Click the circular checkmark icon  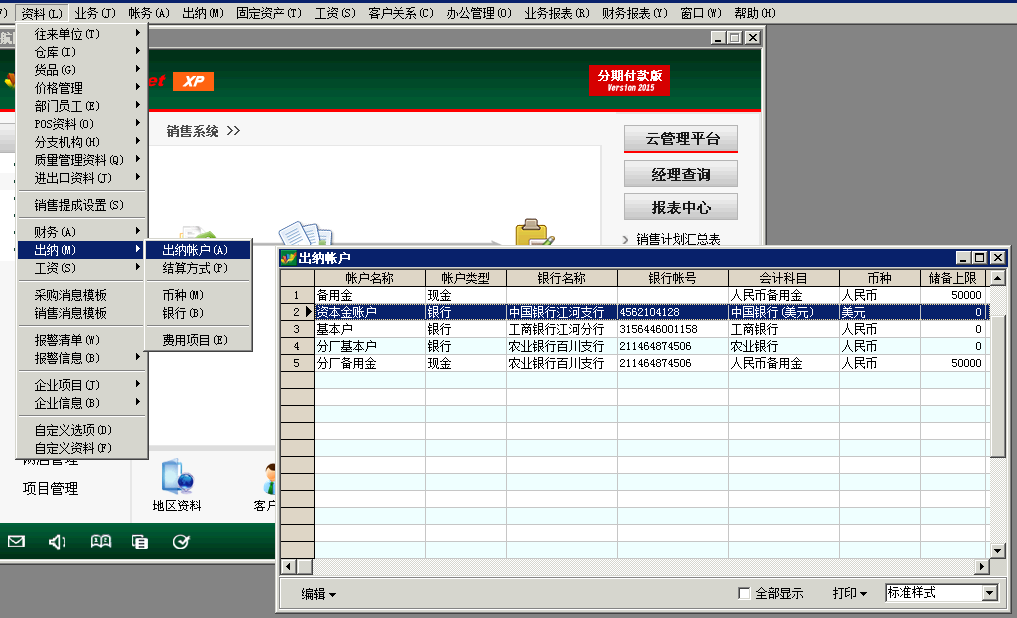(x=181, y=541)
